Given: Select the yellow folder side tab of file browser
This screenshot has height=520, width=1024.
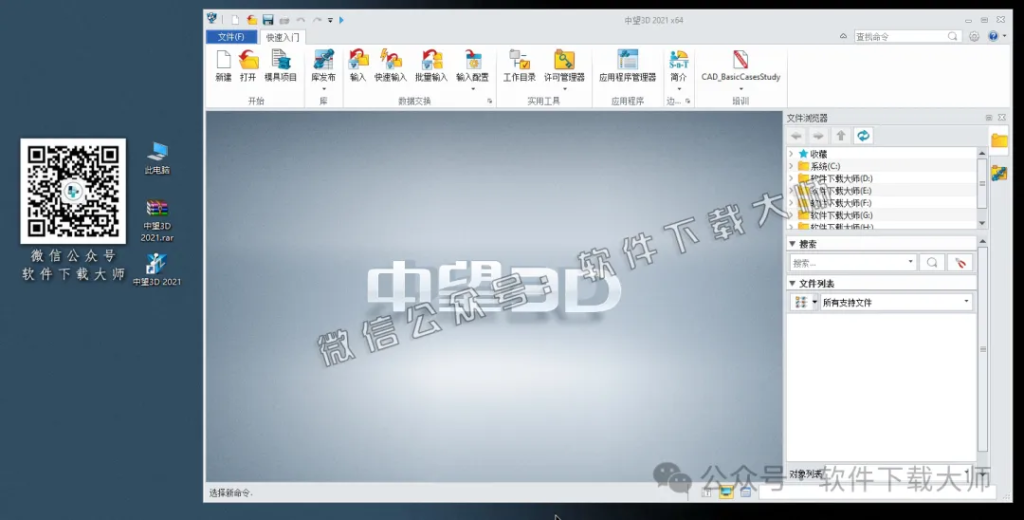Looking at the screenshot, I should [x=999, y=140].
